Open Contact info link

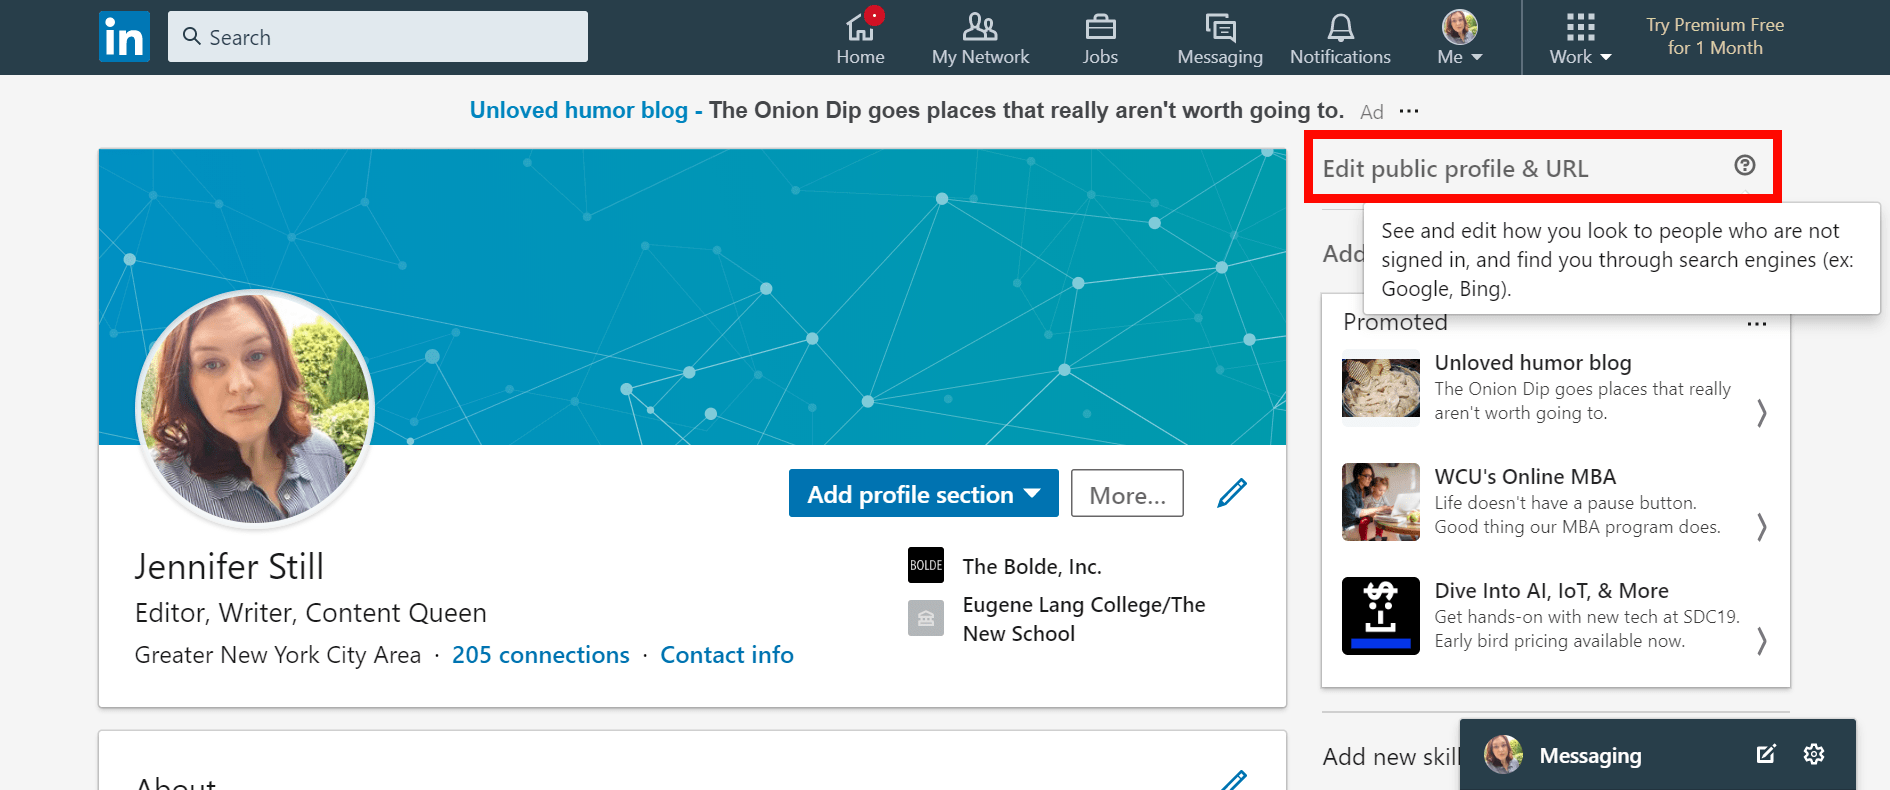tap(727, 655)
